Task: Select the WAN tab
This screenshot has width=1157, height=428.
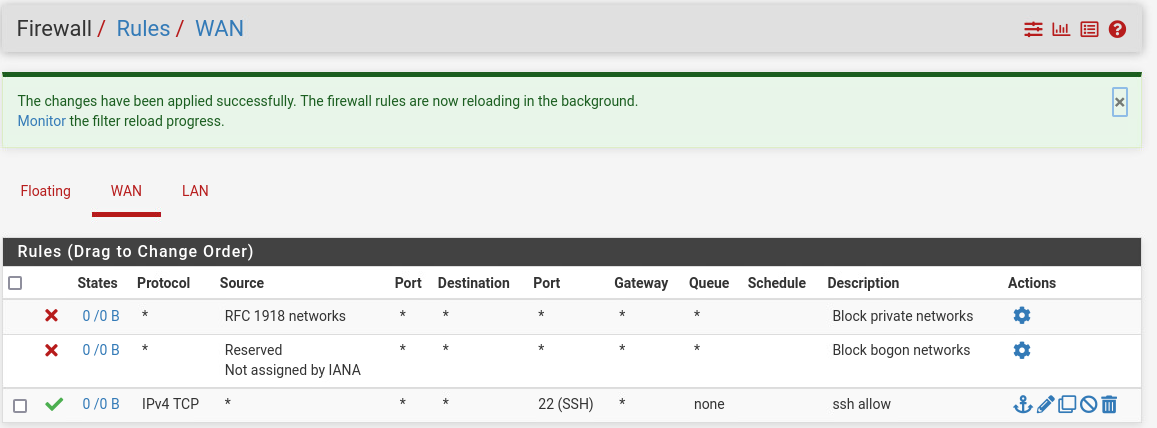Action: coord(126,190)
